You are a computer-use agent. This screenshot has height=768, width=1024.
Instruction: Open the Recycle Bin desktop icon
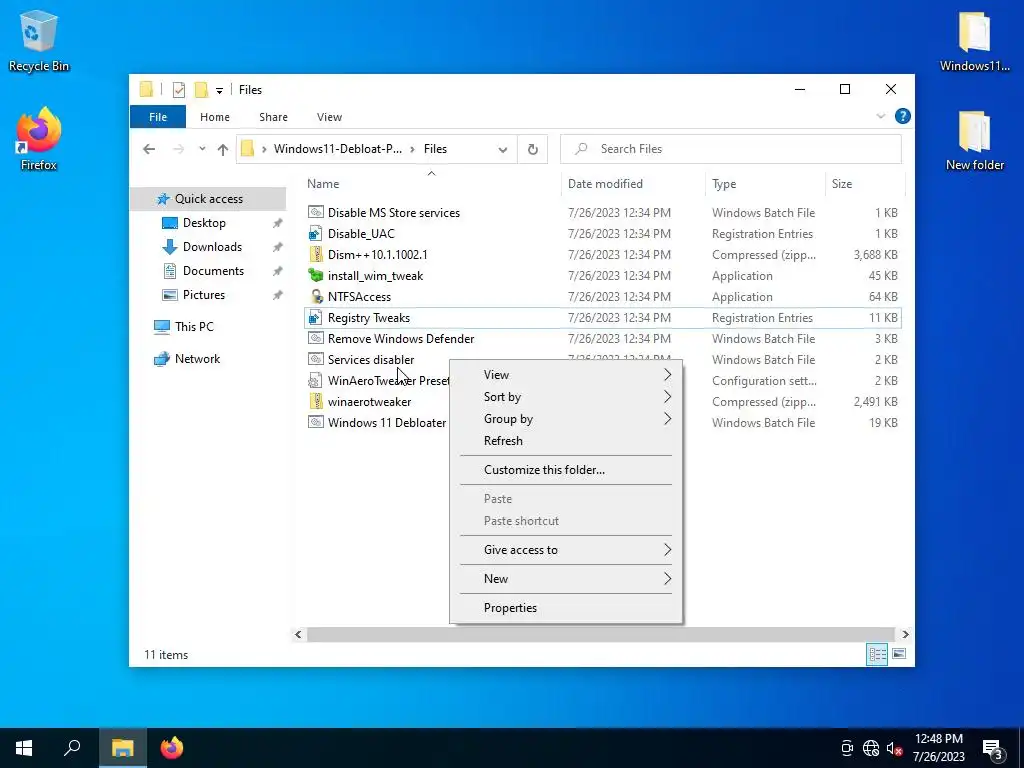39,39
